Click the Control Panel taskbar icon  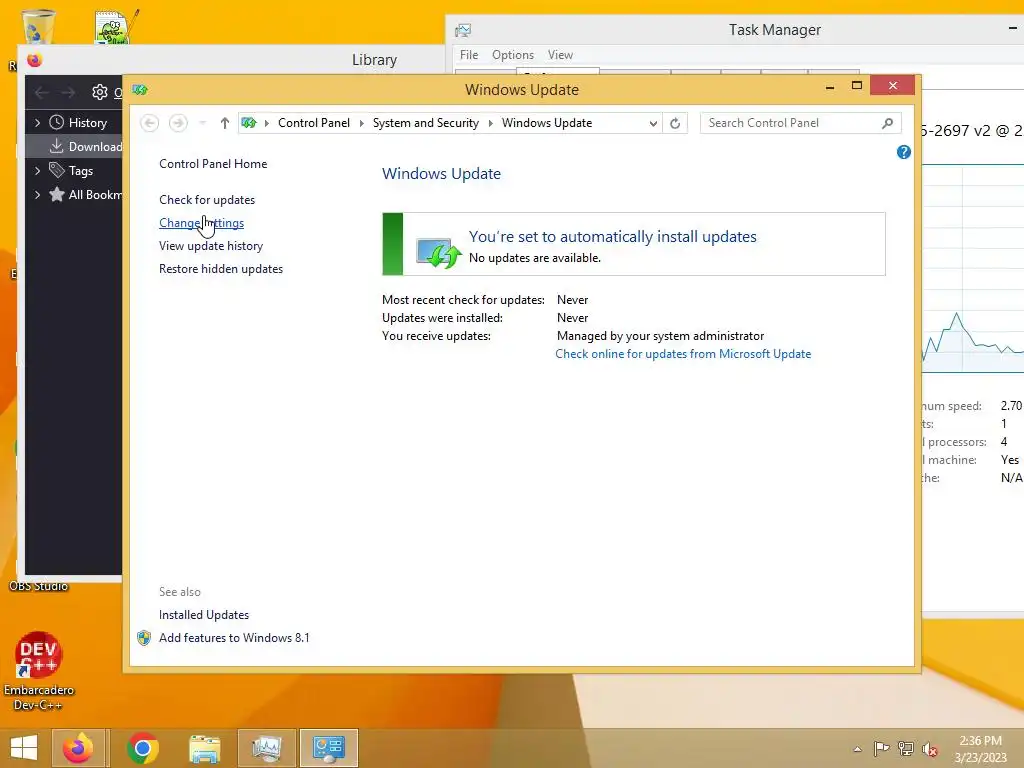[x=328, y=748]
